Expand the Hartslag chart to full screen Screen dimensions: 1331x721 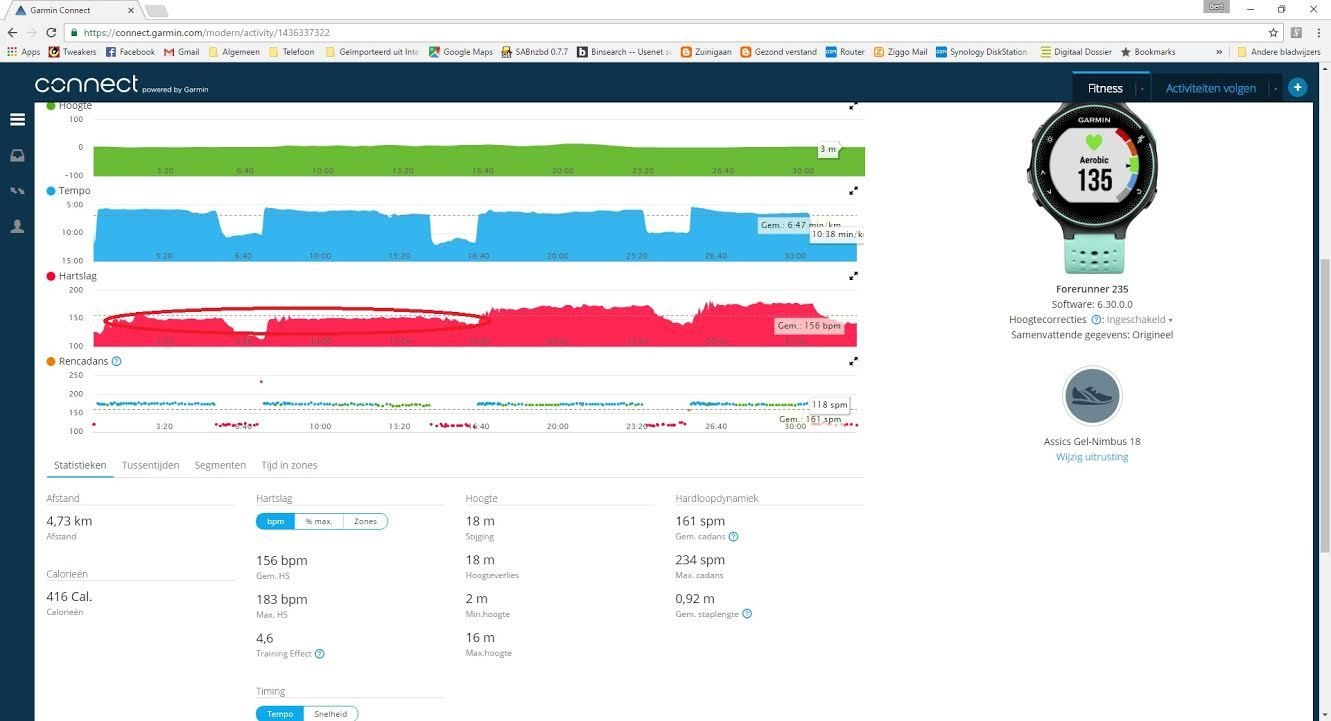coord(853,276)
